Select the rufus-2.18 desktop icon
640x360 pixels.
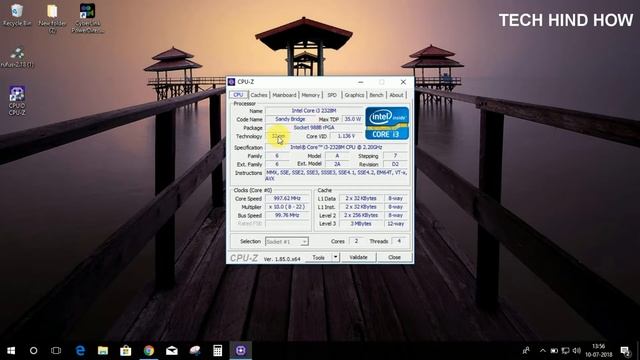[x=17, y=58]
